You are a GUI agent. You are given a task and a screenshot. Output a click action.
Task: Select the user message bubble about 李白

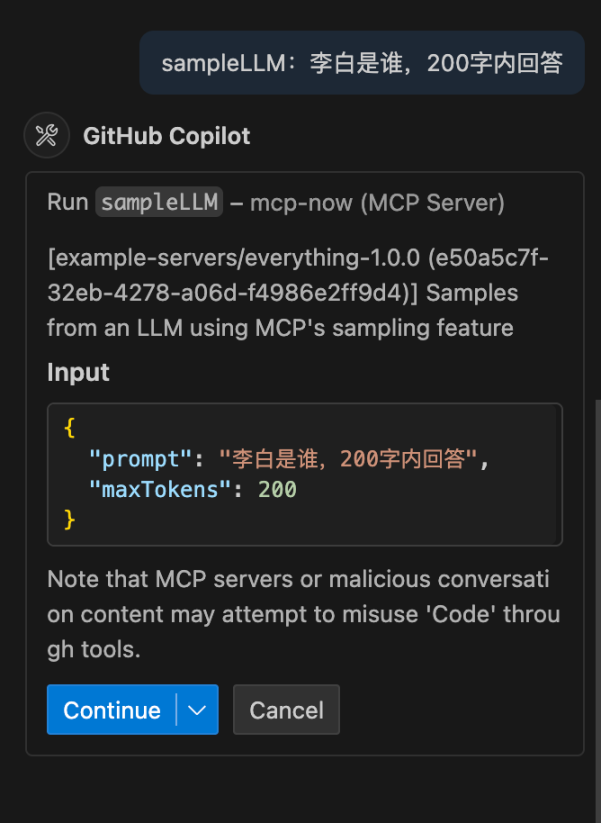coord(362,63)
